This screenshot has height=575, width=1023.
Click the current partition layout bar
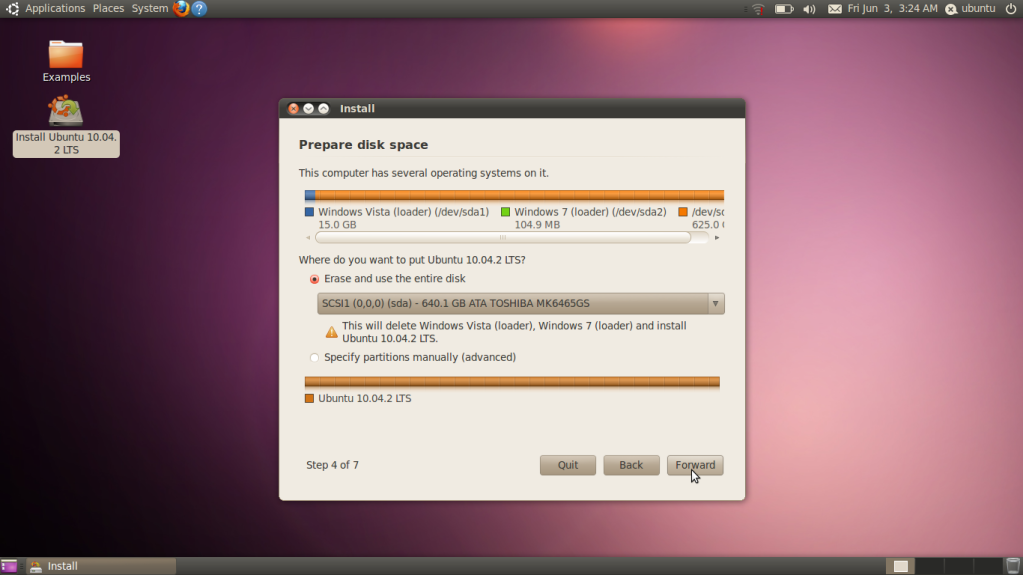pyautogui.click(x=514, y=195)
